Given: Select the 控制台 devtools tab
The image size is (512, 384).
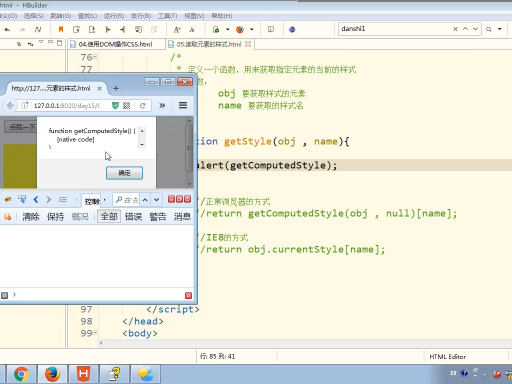Looking at the screenshot, I should click(91, 201).
